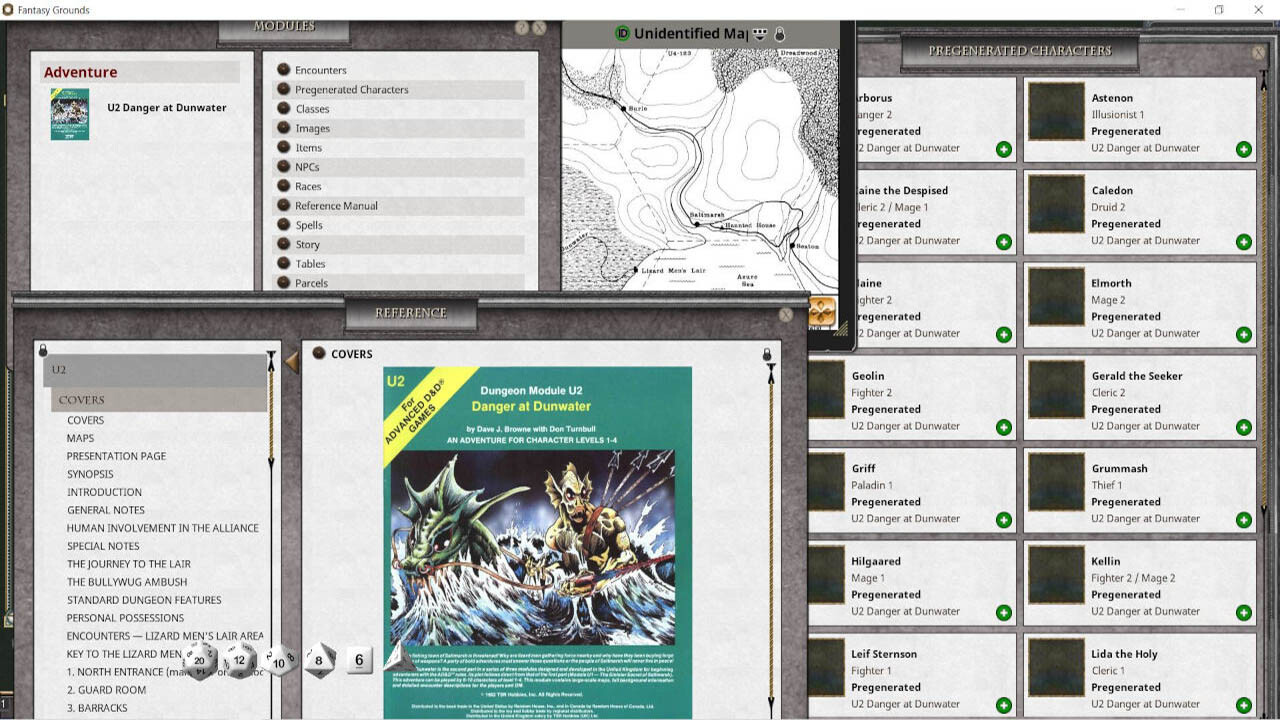
Task: Open the Modules window header
Action: pos(286,25)
